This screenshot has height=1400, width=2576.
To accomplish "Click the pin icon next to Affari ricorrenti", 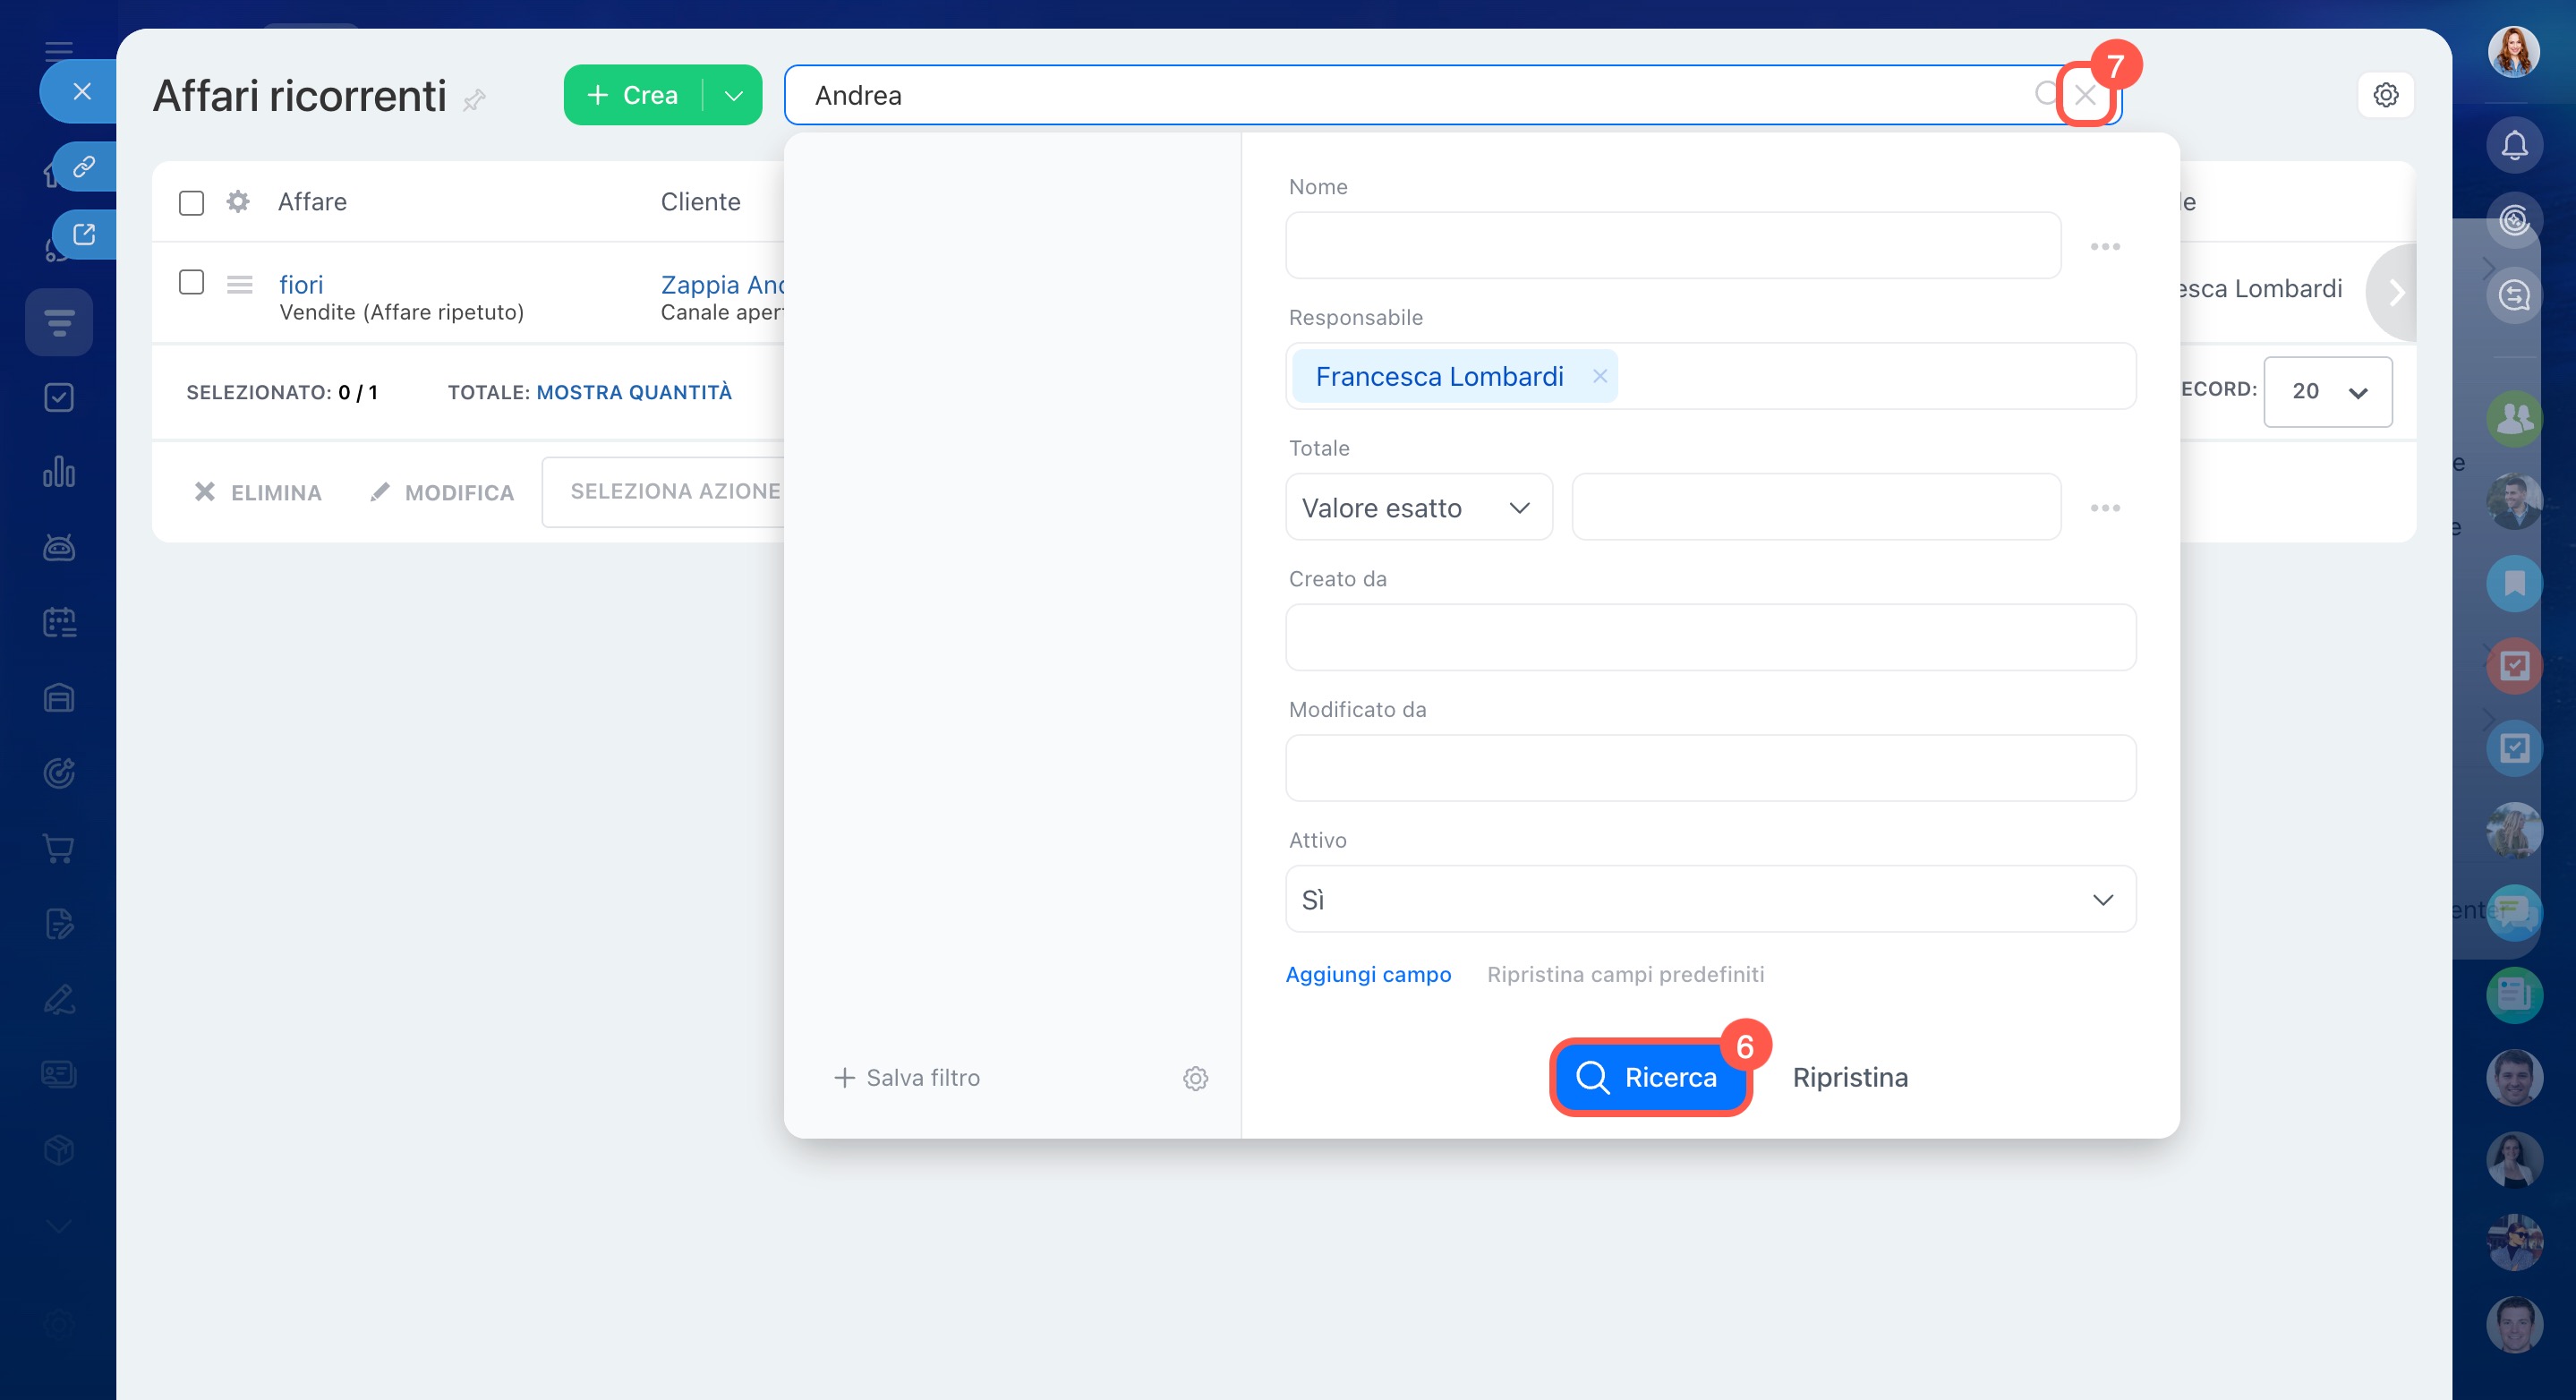I will [x=475, y=99].
